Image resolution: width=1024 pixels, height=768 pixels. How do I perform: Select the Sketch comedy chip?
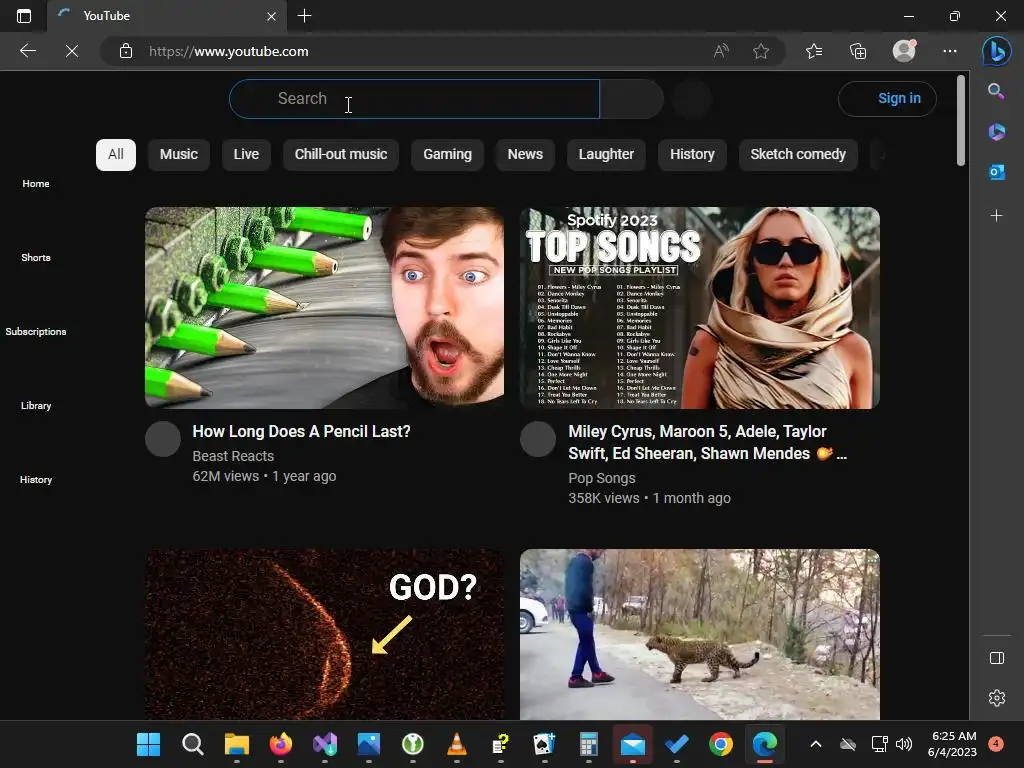tap(798, 155)
